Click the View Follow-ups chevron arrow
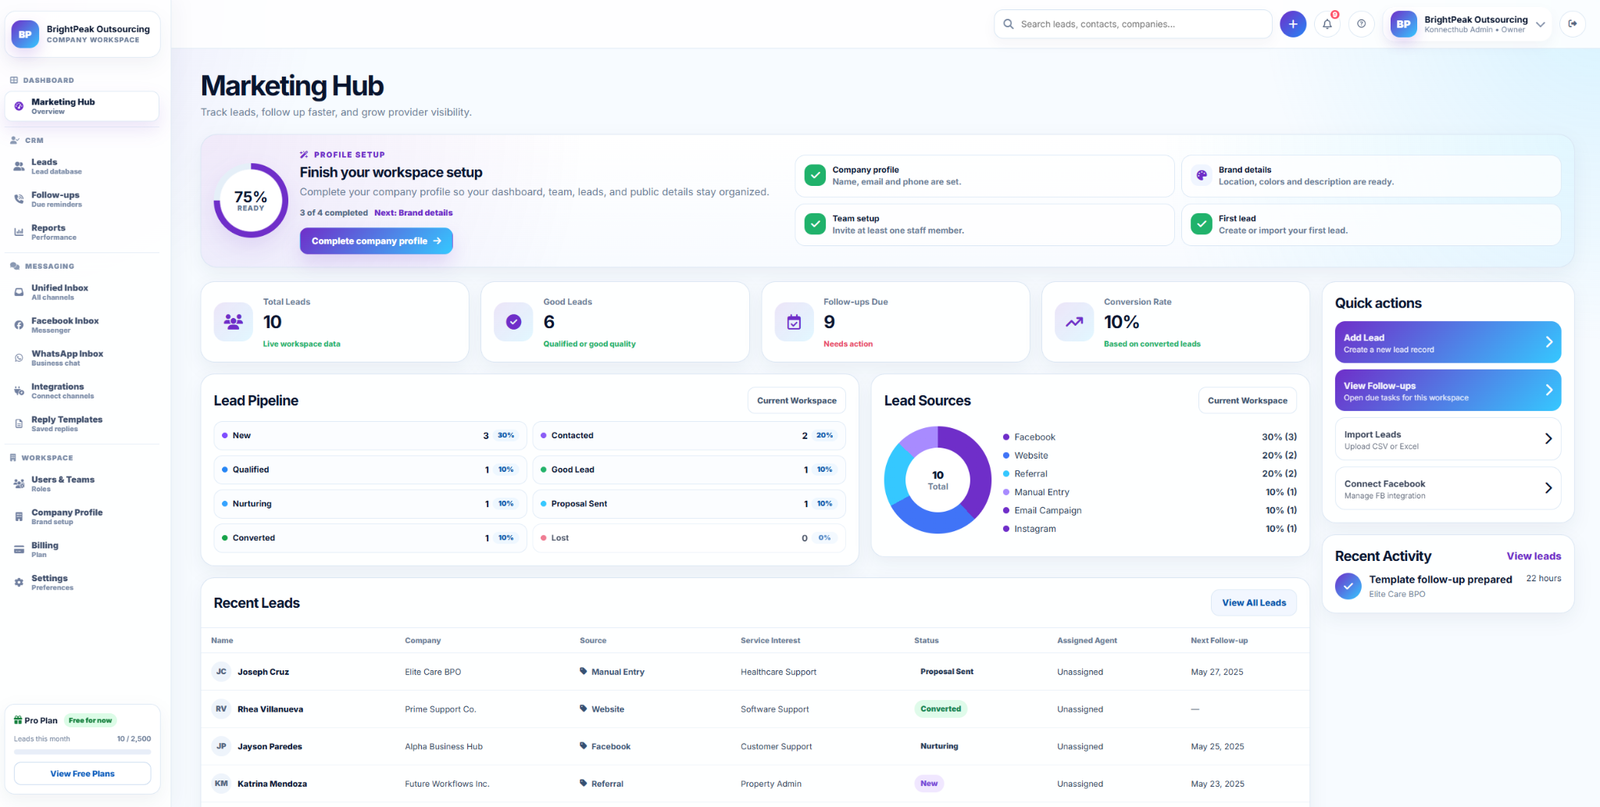This screenshot has height=807, width=1600. (x=1548, y=390)
